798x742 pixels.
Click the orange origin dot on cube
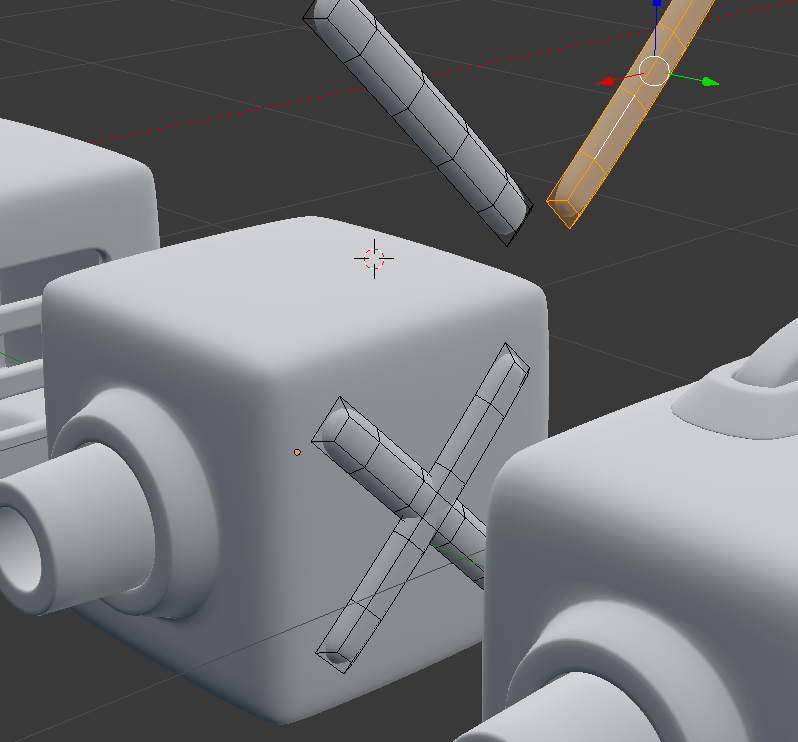(x=297, y=452)
